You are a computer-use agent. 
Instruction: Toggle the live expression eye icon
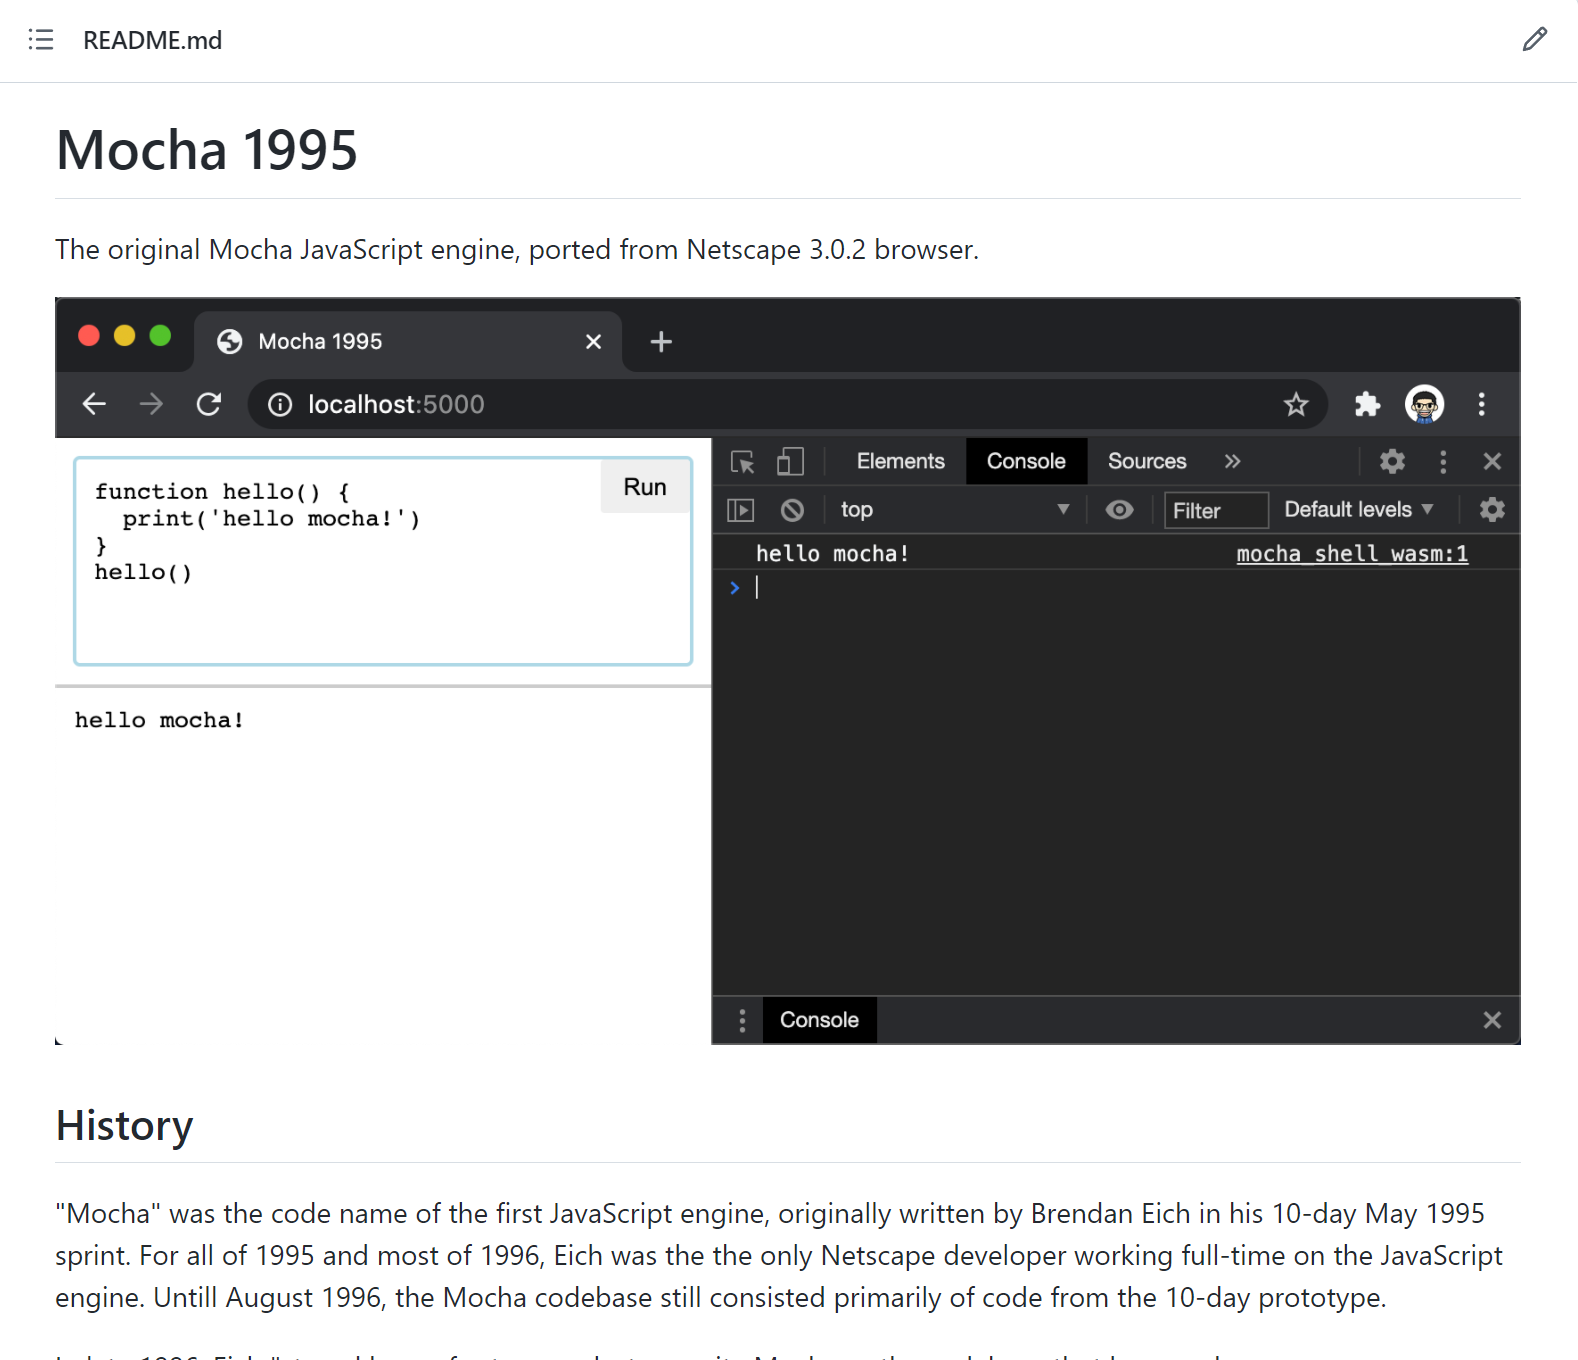click(1120, 510)
